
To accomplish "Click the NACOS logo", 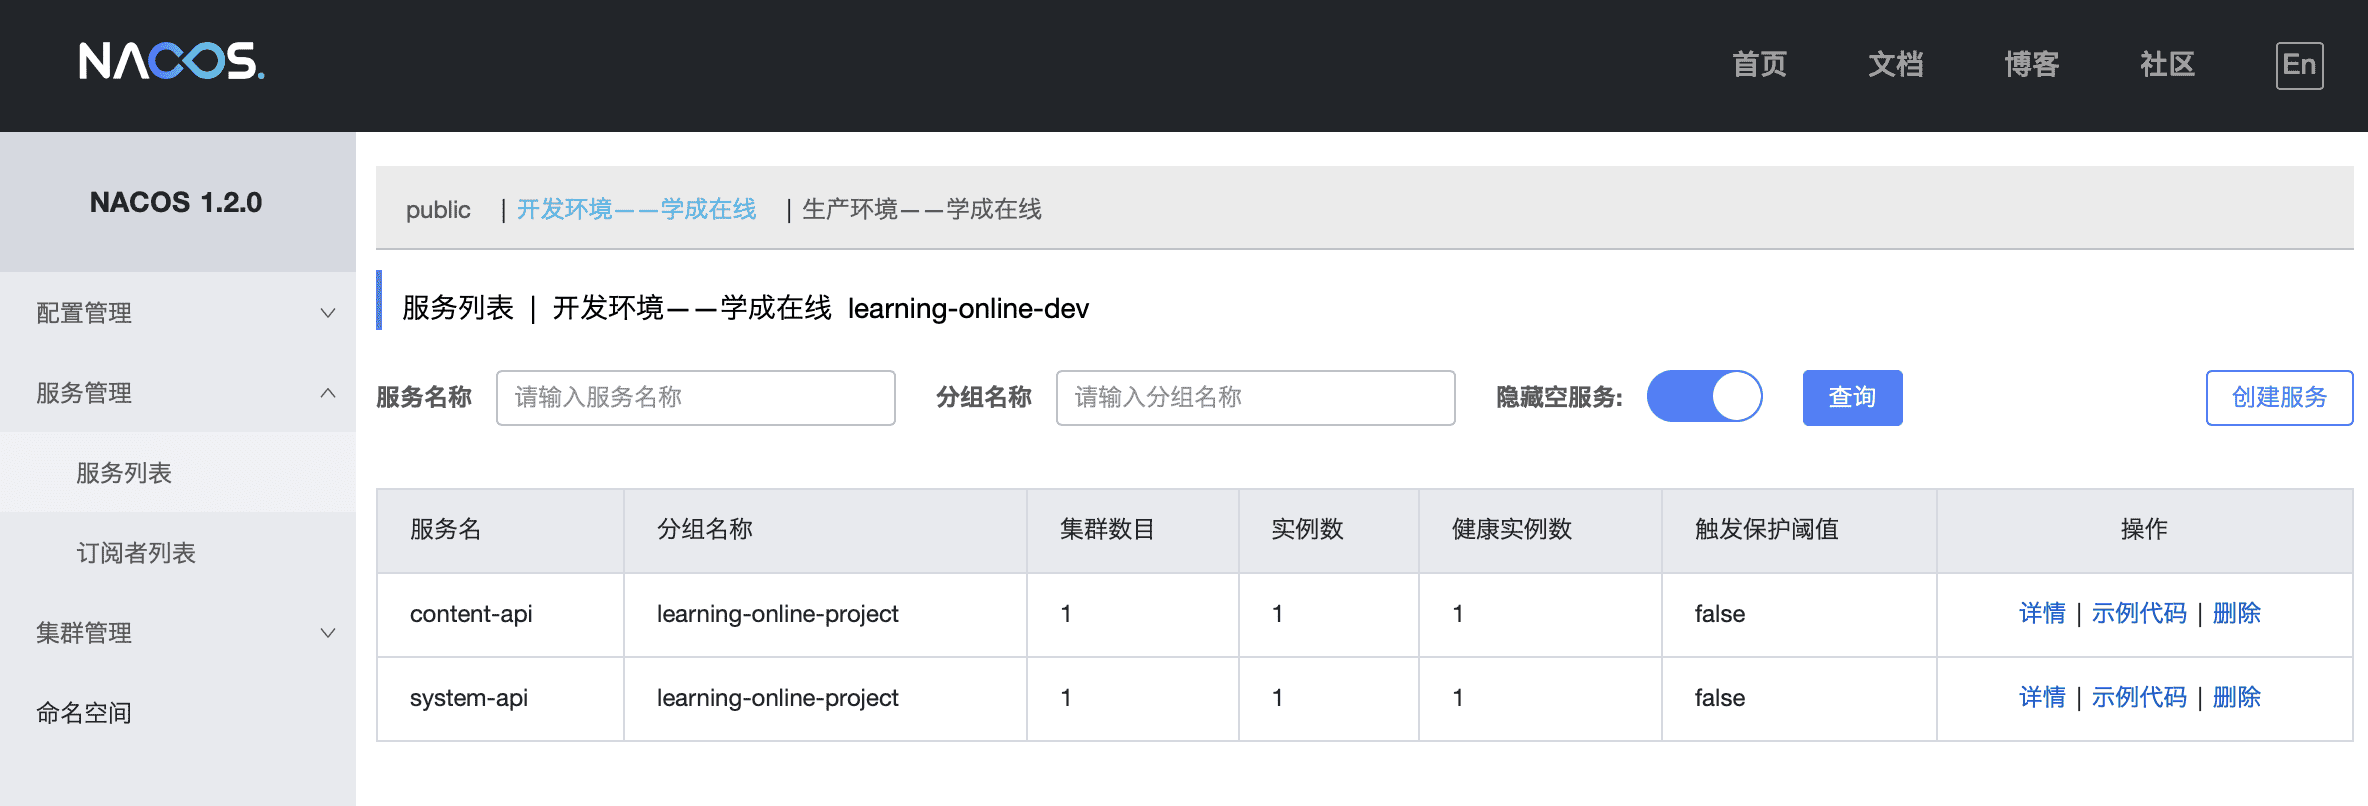I will point(172,62).
